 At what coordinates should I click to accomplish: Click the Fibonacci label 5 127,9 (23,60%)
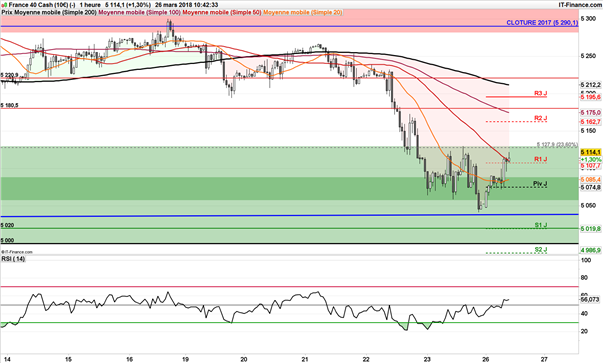click(x=557, y=145)
